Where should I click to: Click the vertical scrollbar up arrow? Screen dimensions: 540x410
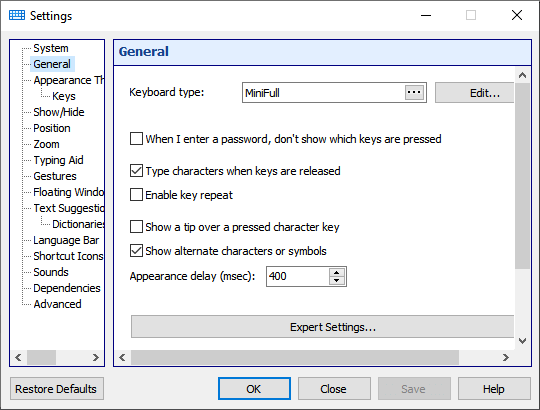(522, 75)
